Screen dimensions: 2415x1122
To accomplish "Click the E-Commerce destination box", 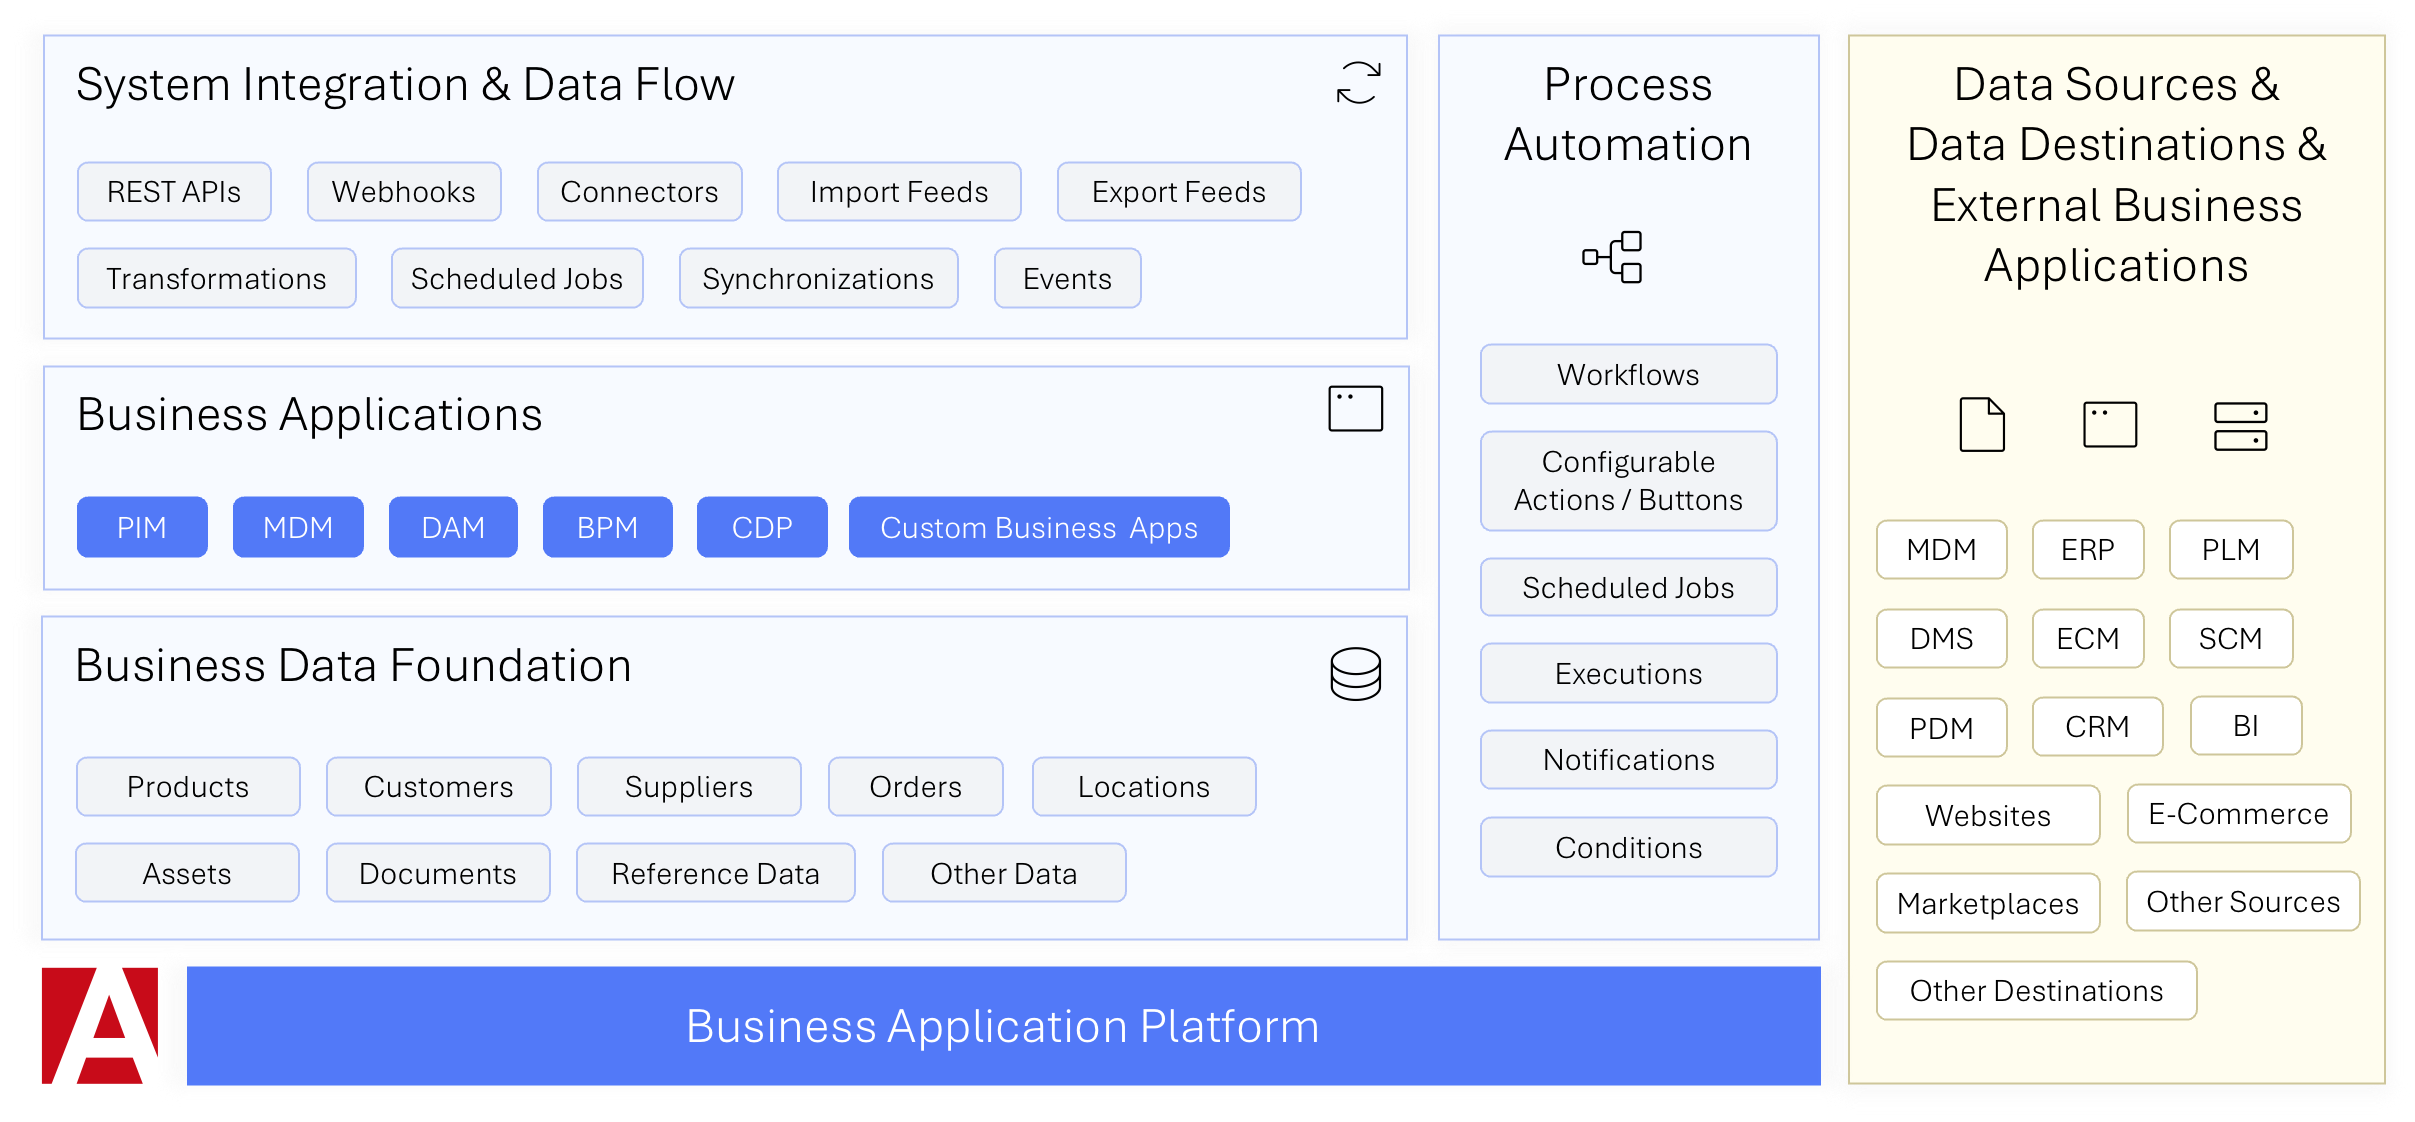I will point(2238,814).
